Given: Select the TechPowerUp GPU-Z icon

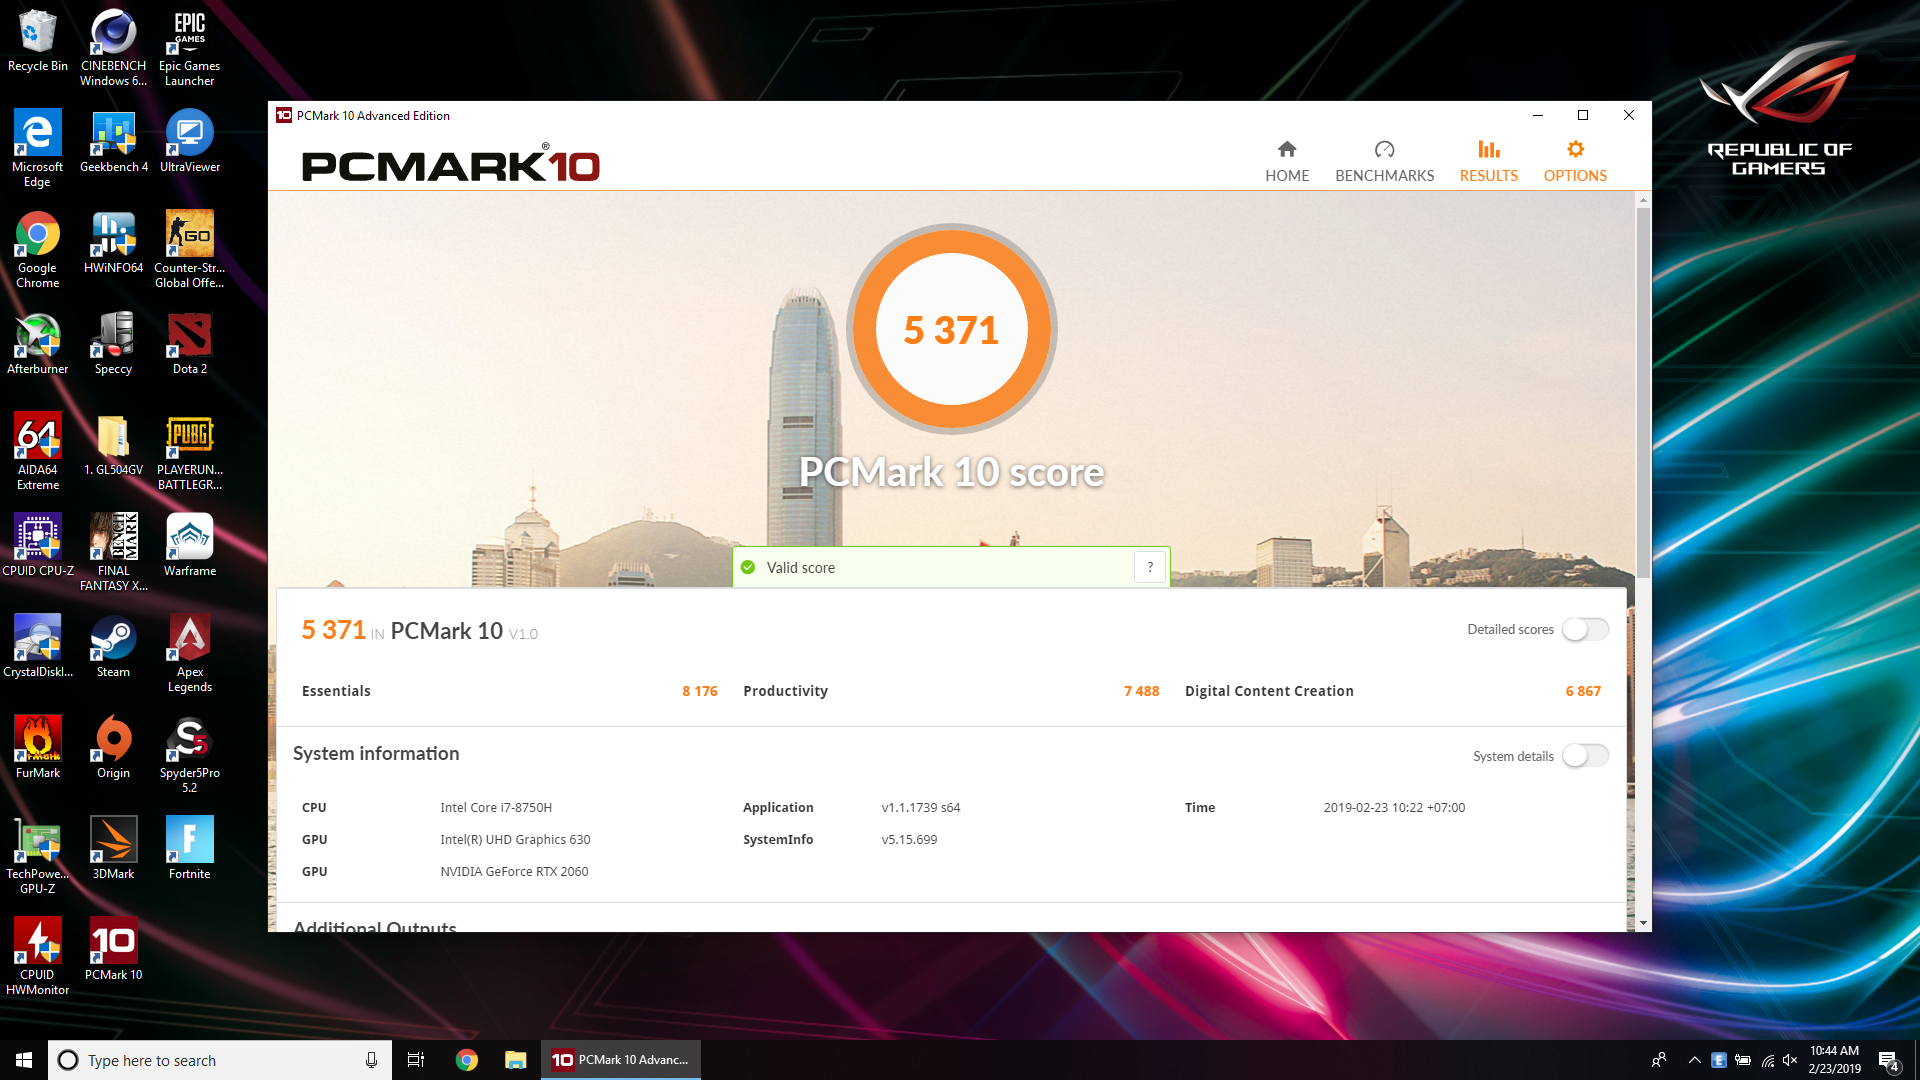Looking at the screenshot, I should click(x=38, y=855).
